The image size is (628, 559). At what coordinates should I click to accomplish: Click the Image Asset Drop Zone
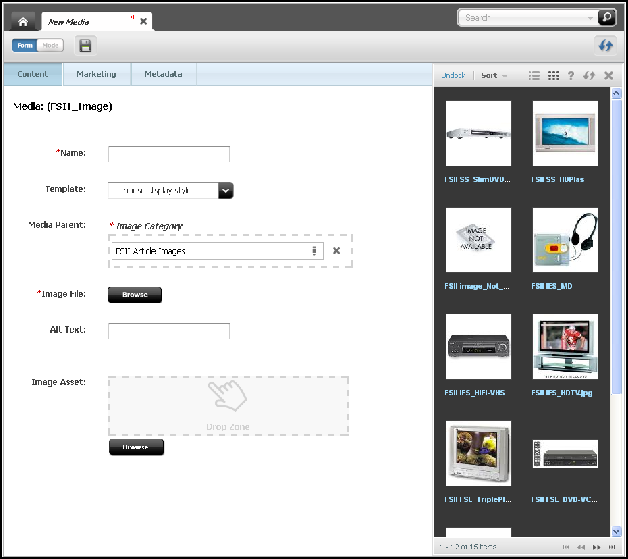[228, 406]
